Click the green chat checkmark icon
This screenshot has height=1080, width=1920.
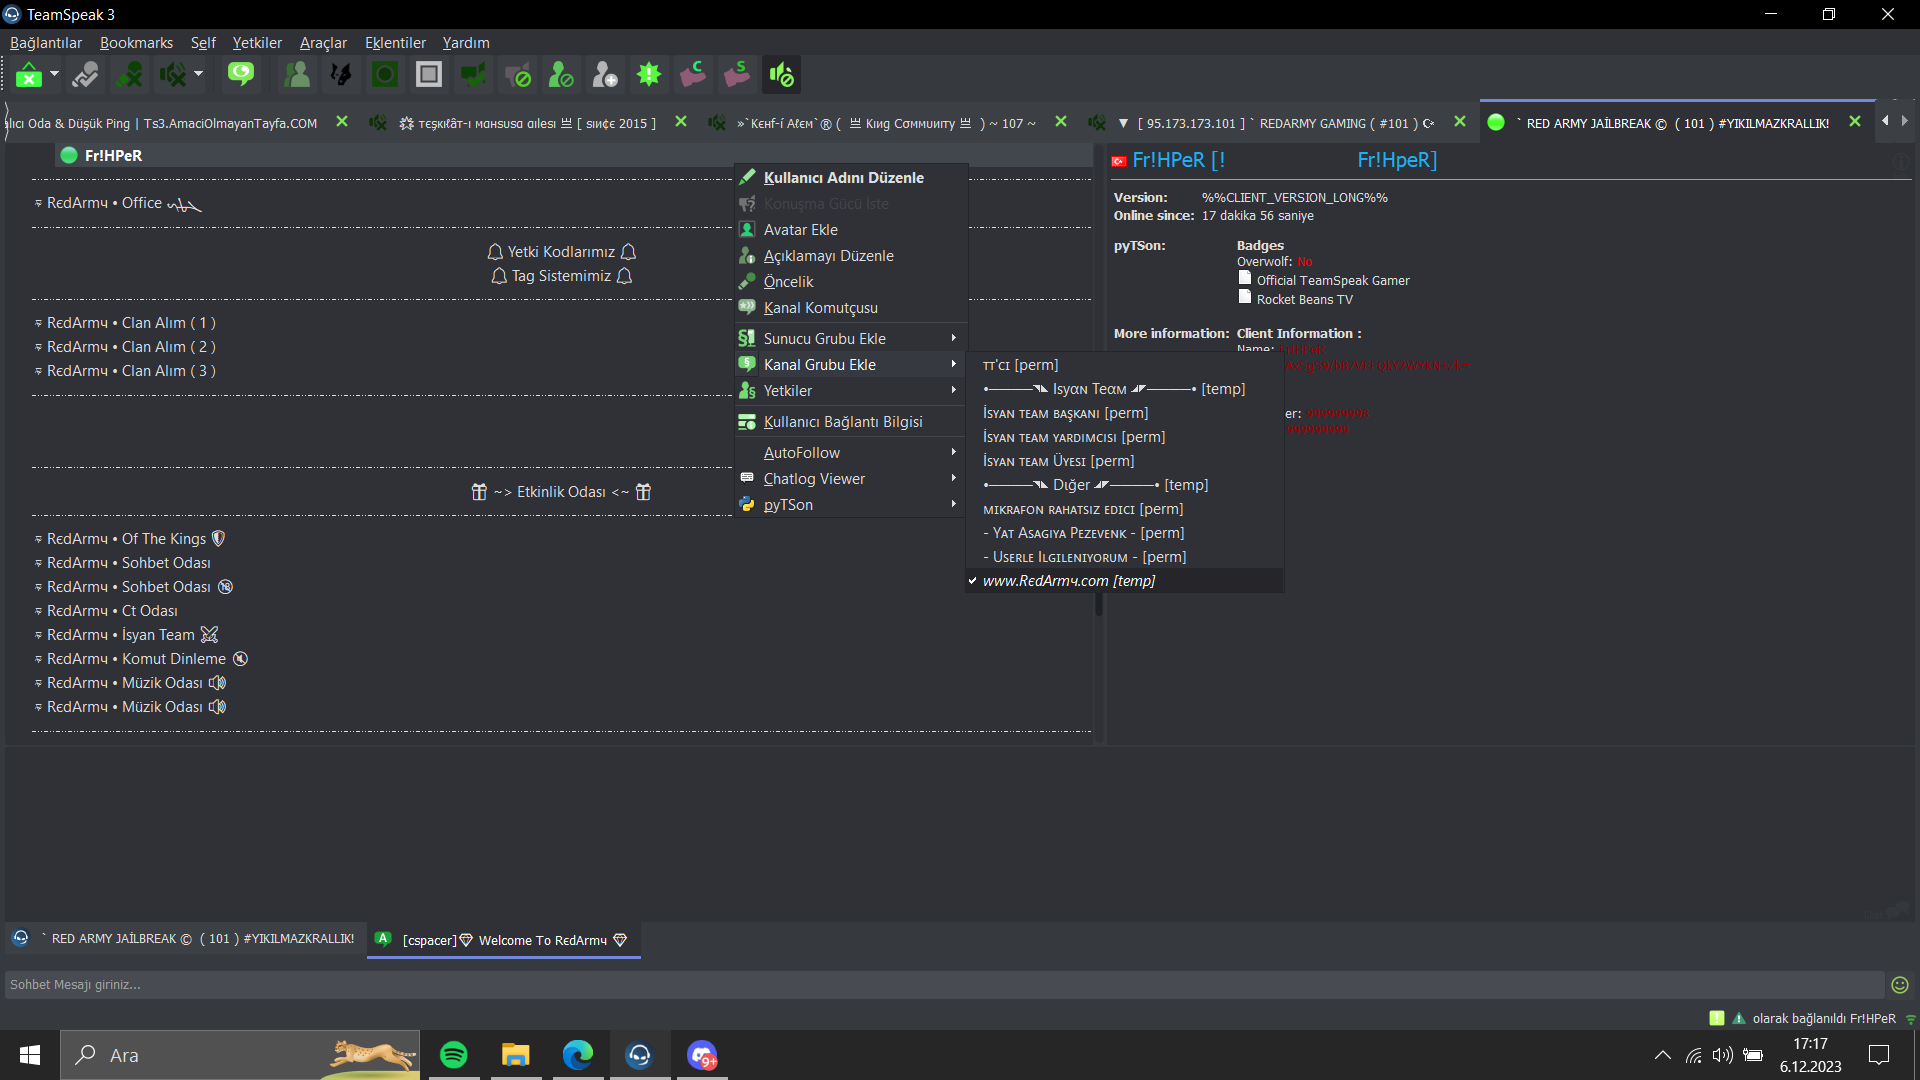[473, 75]
